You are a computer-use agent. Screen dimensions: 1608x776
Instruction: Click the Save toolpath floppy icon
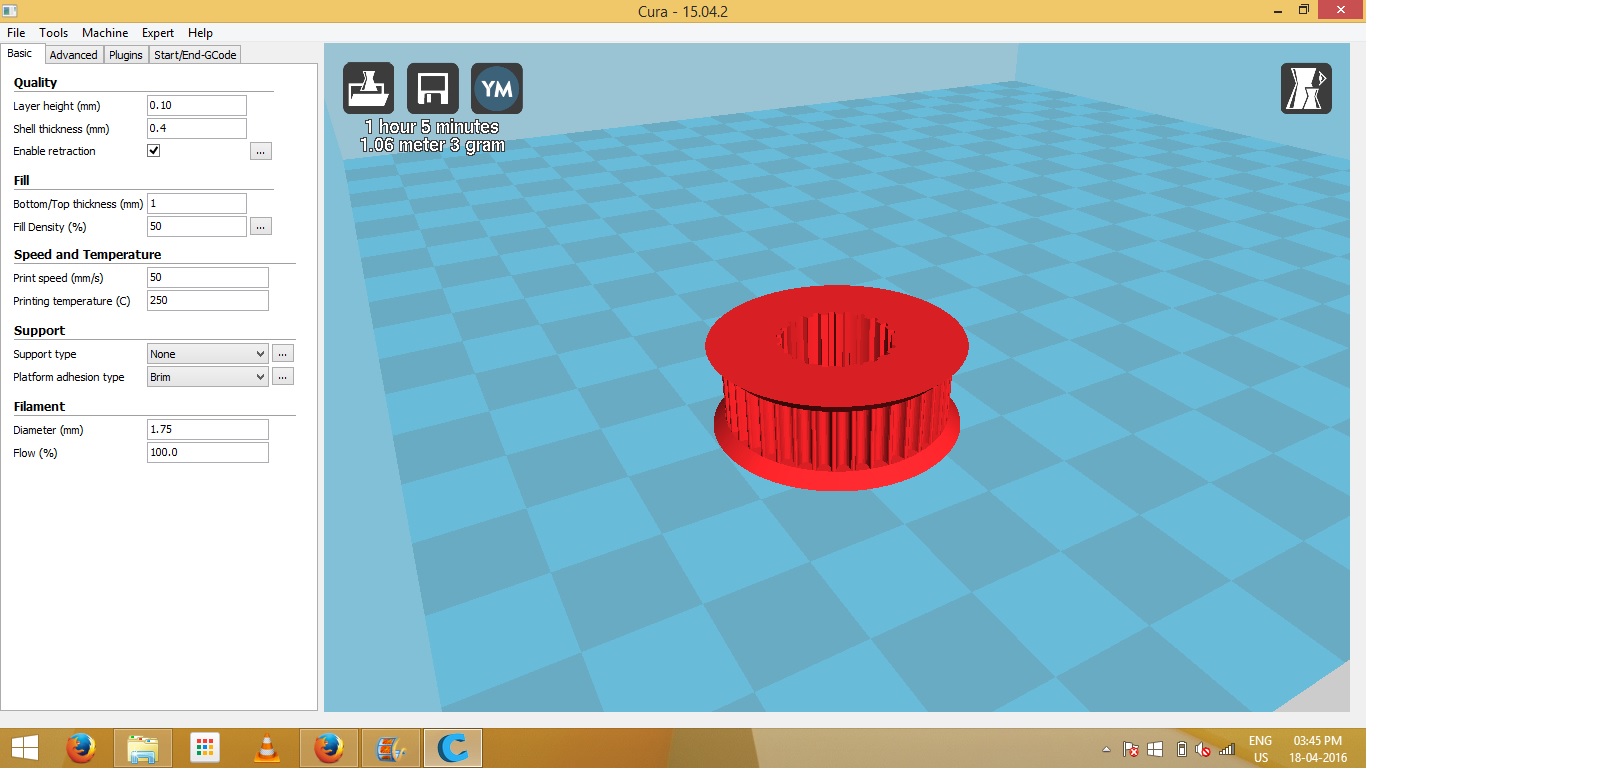(x=432, y=88)
